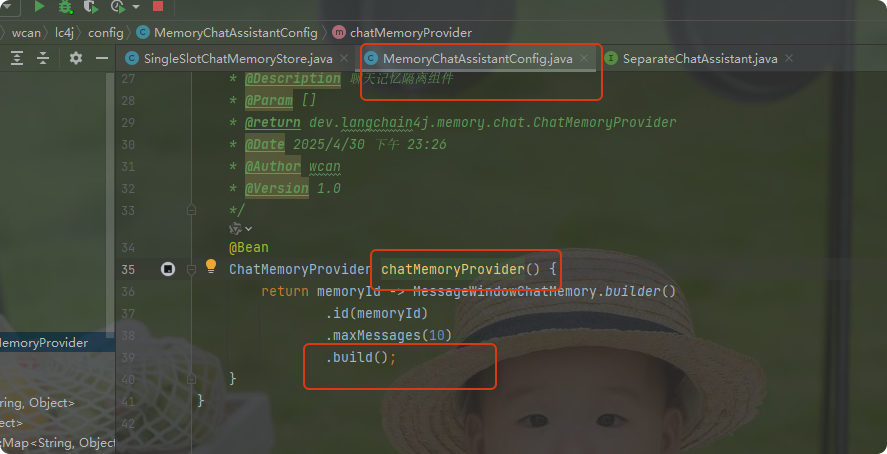This screenshot has height=454, width=887.
Task: Hide the tool window minus button
Action: pos(102,58)
